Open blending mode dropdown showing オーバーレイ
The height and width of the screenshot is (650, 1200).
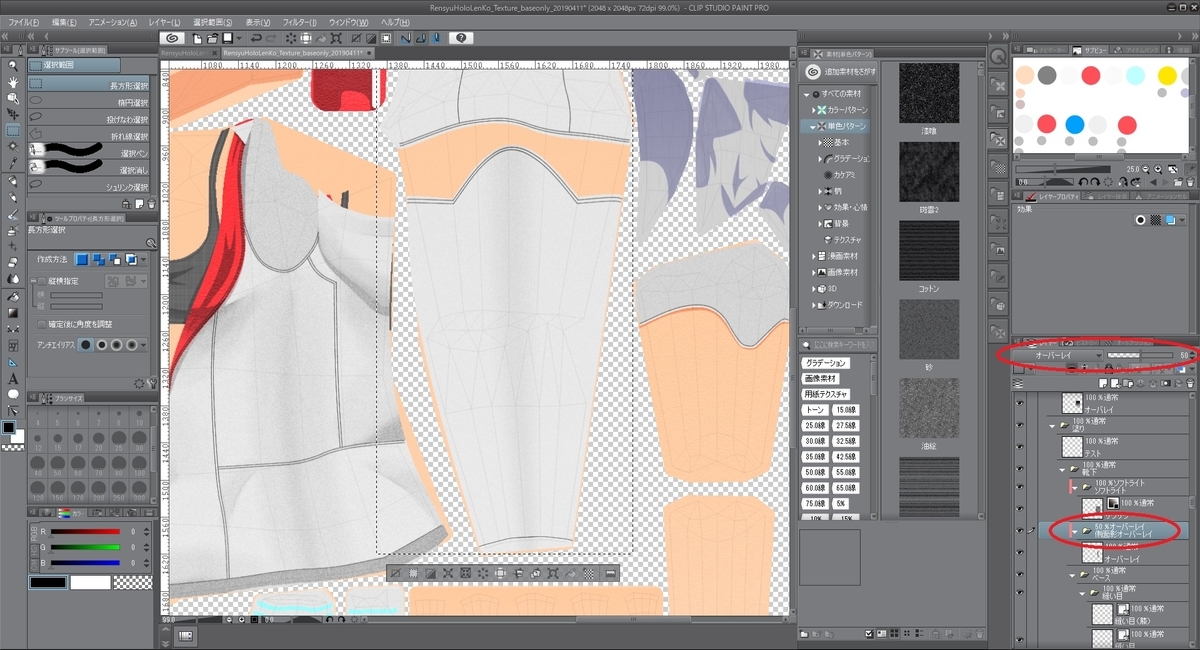point(1055,355)
